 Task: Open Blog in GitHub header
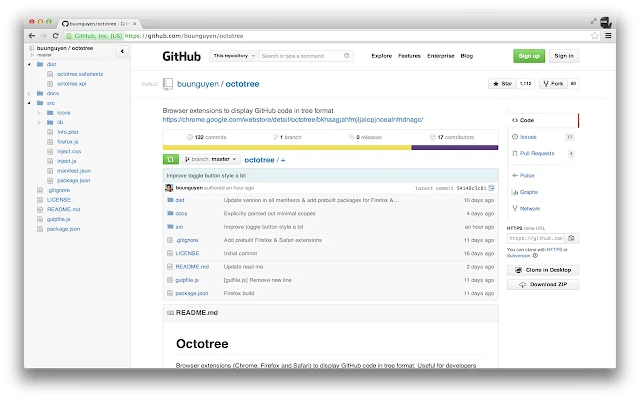coord(467,56)
